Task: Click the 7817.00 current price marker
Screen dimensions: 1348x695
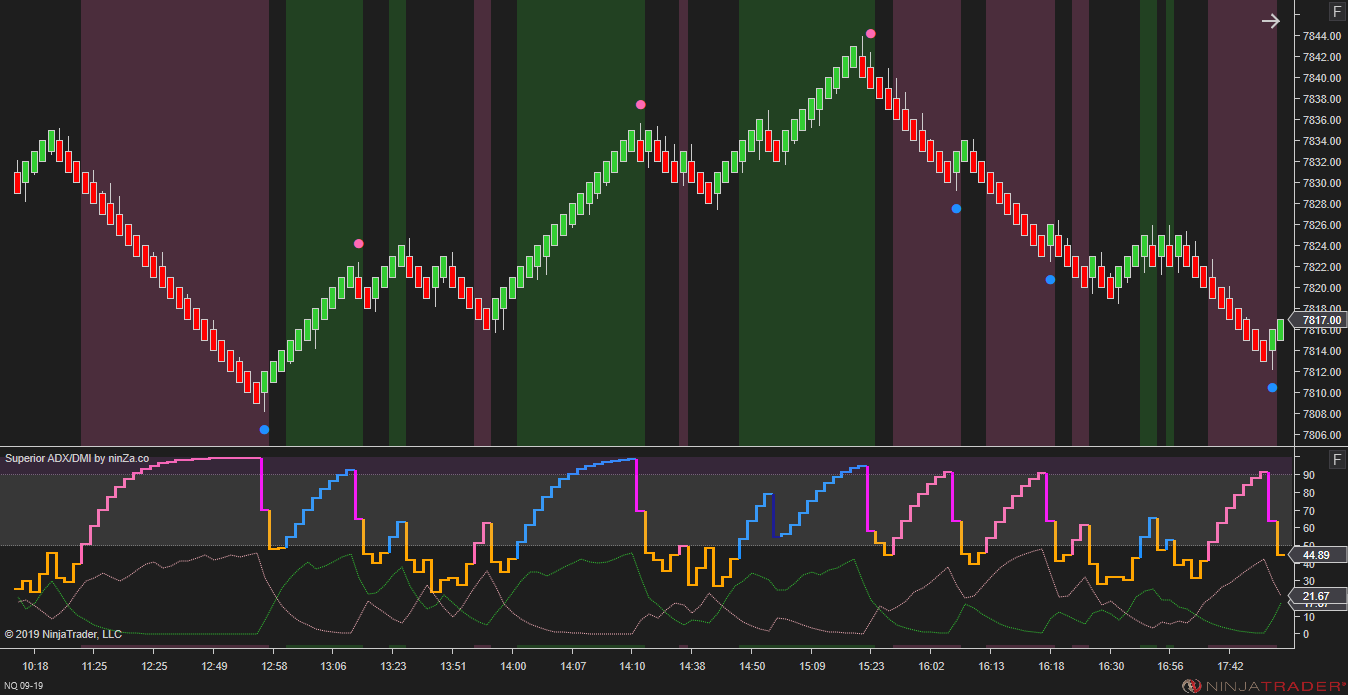Action: [1320, 320]
